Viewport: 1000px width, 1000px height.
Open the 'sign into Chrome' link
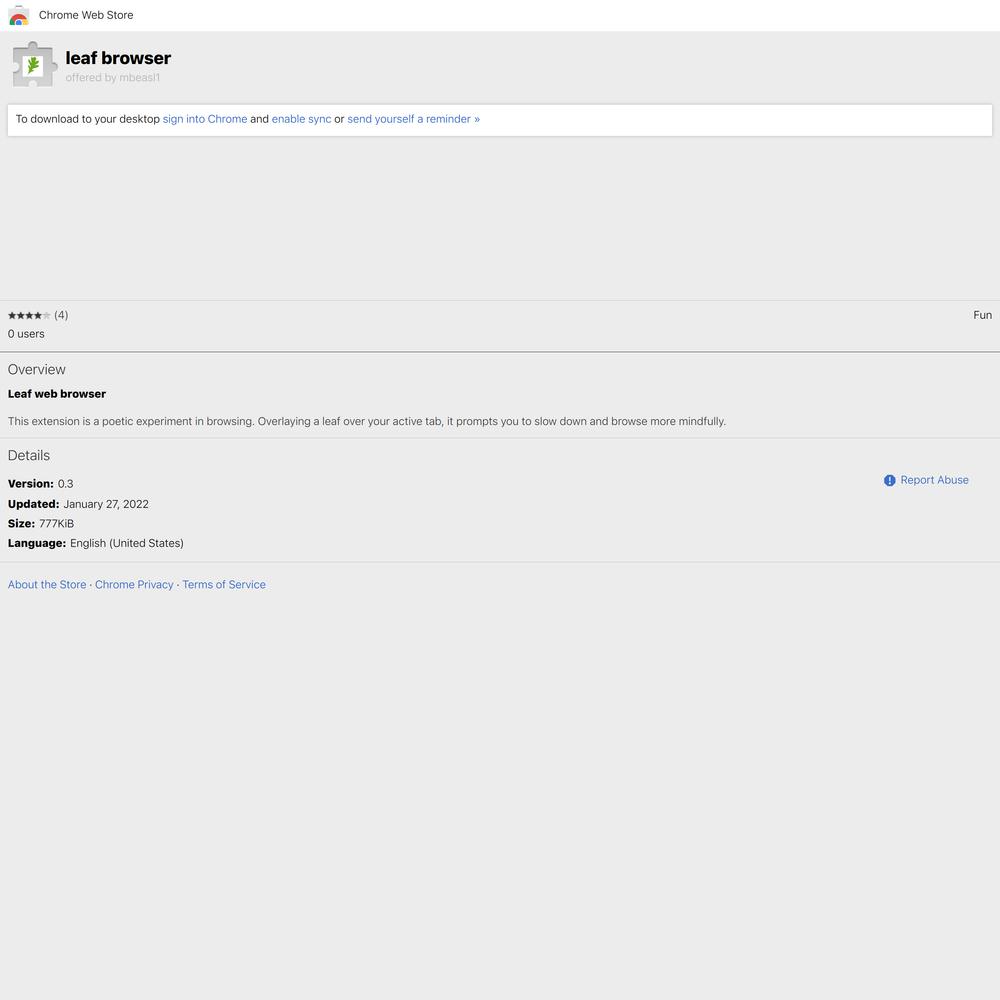pyautogui.click(x=205, y=119)
